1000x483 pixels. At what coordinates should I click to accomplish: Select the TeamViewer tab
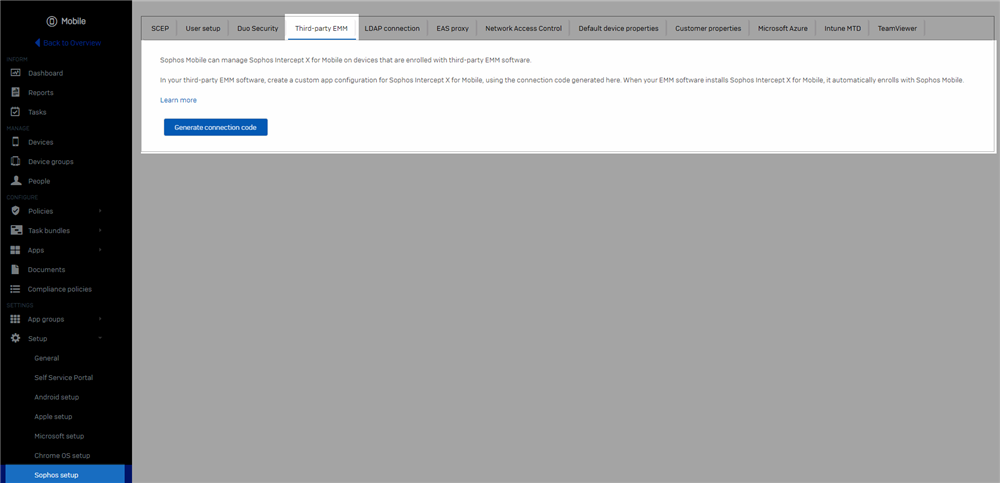[x=897, y=29]
